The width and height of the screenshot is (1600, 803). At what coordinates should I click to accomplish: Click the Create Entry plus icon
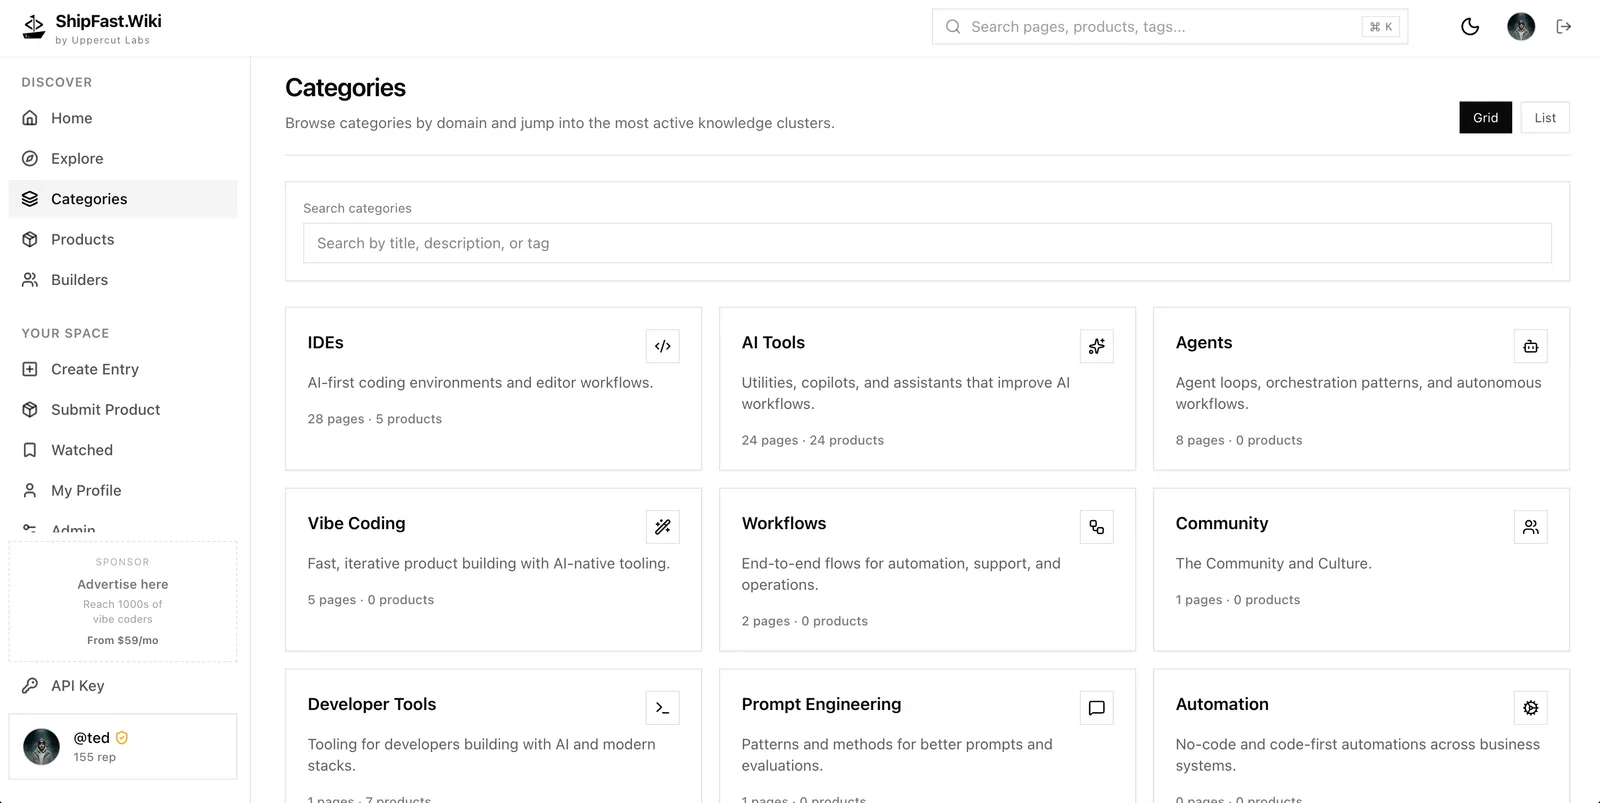tap(30, 369)
